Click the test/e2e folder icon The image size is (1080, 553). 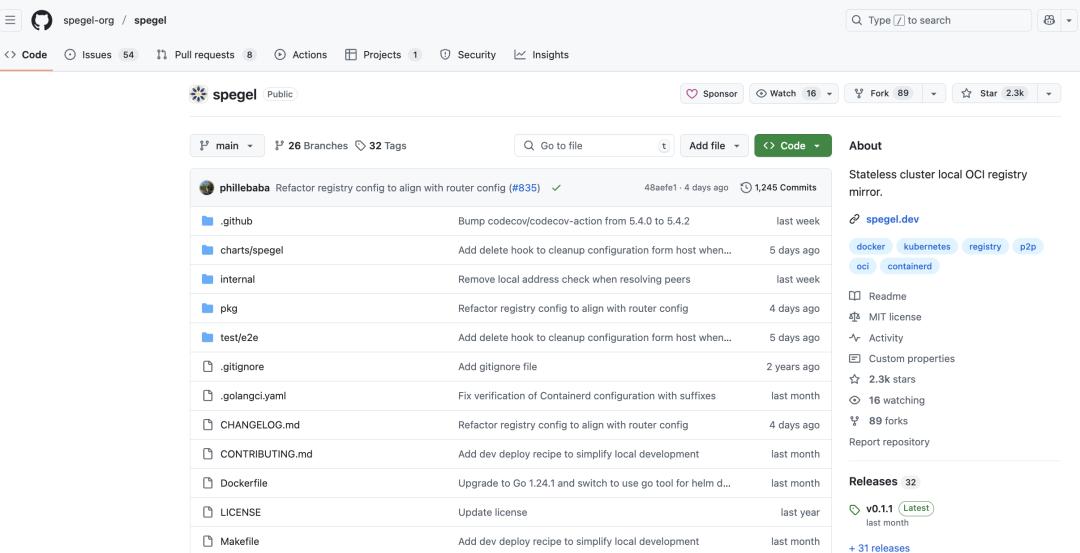point(207,337)
